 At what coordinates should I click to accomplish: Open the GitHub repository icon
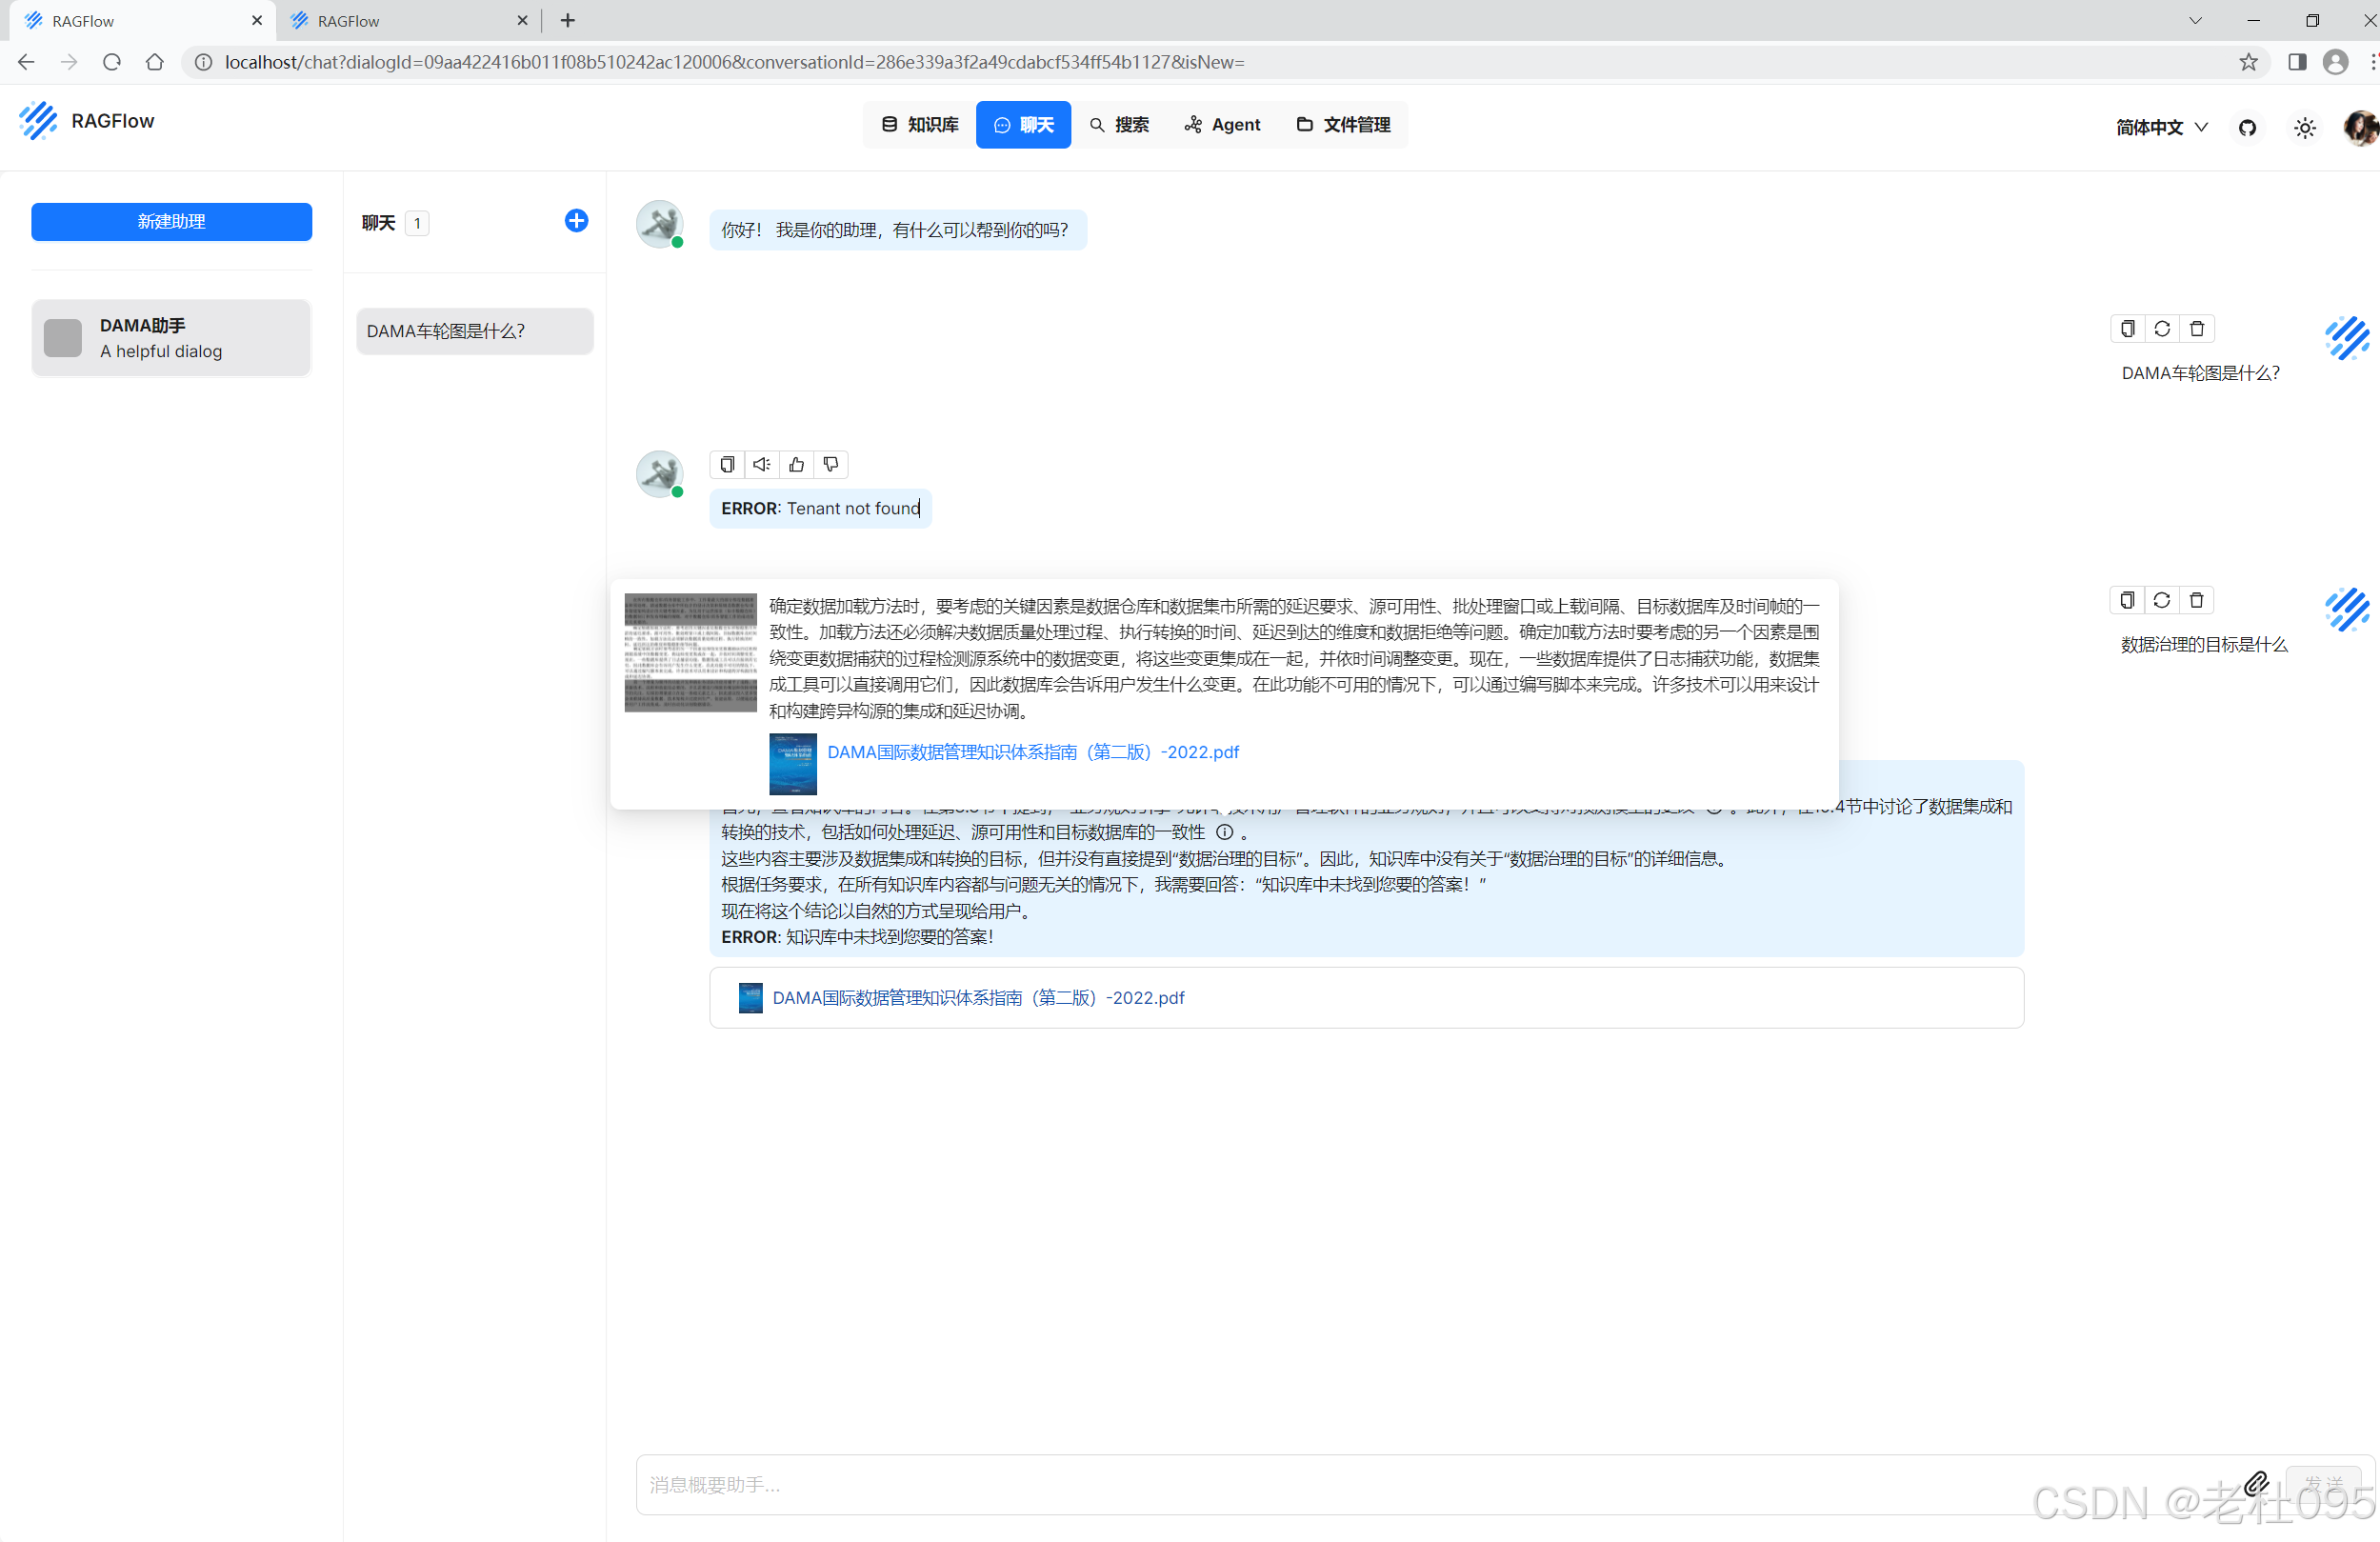pyautogui.click(x=2247, y=127)
